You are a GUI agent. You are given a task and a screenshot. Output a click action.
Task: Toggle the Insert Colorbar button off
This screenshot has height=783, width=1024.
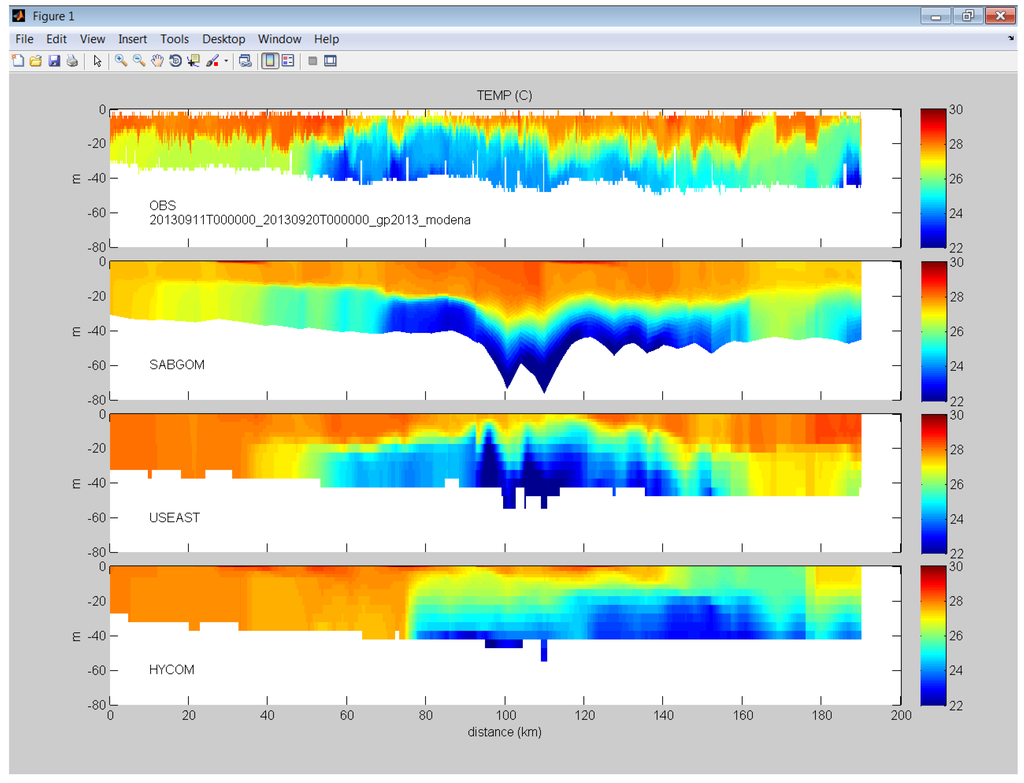click(270, 61)
